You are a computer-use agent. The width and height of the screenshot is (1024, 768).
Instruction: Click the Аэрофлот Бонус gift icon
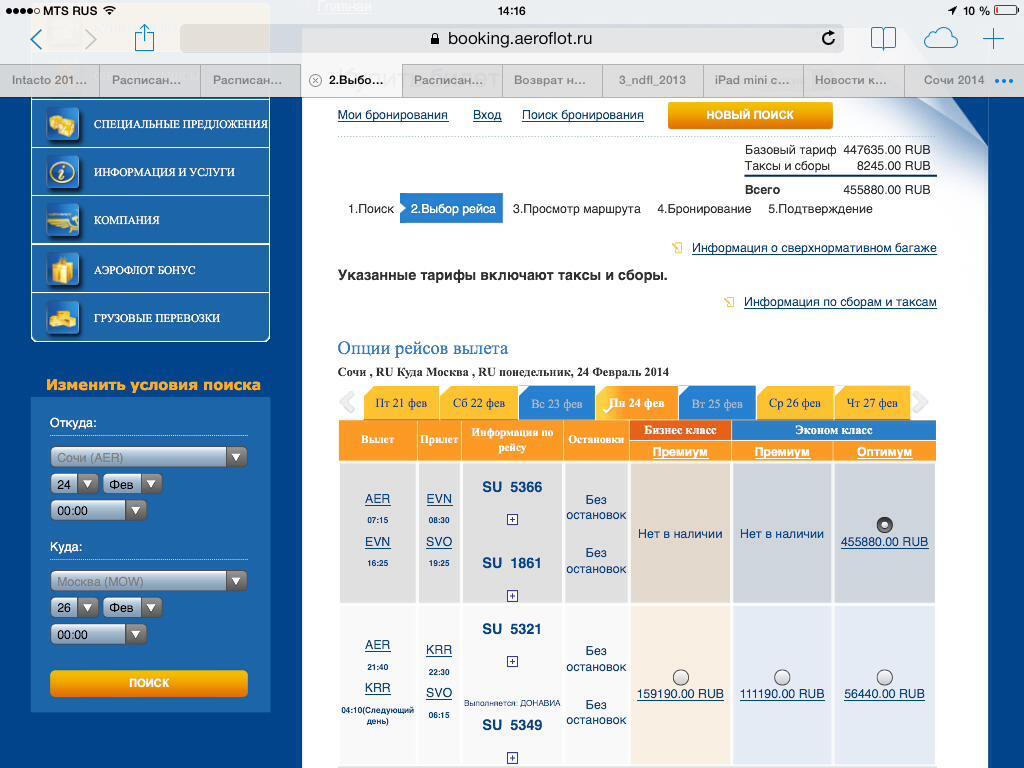click(63, 270)
